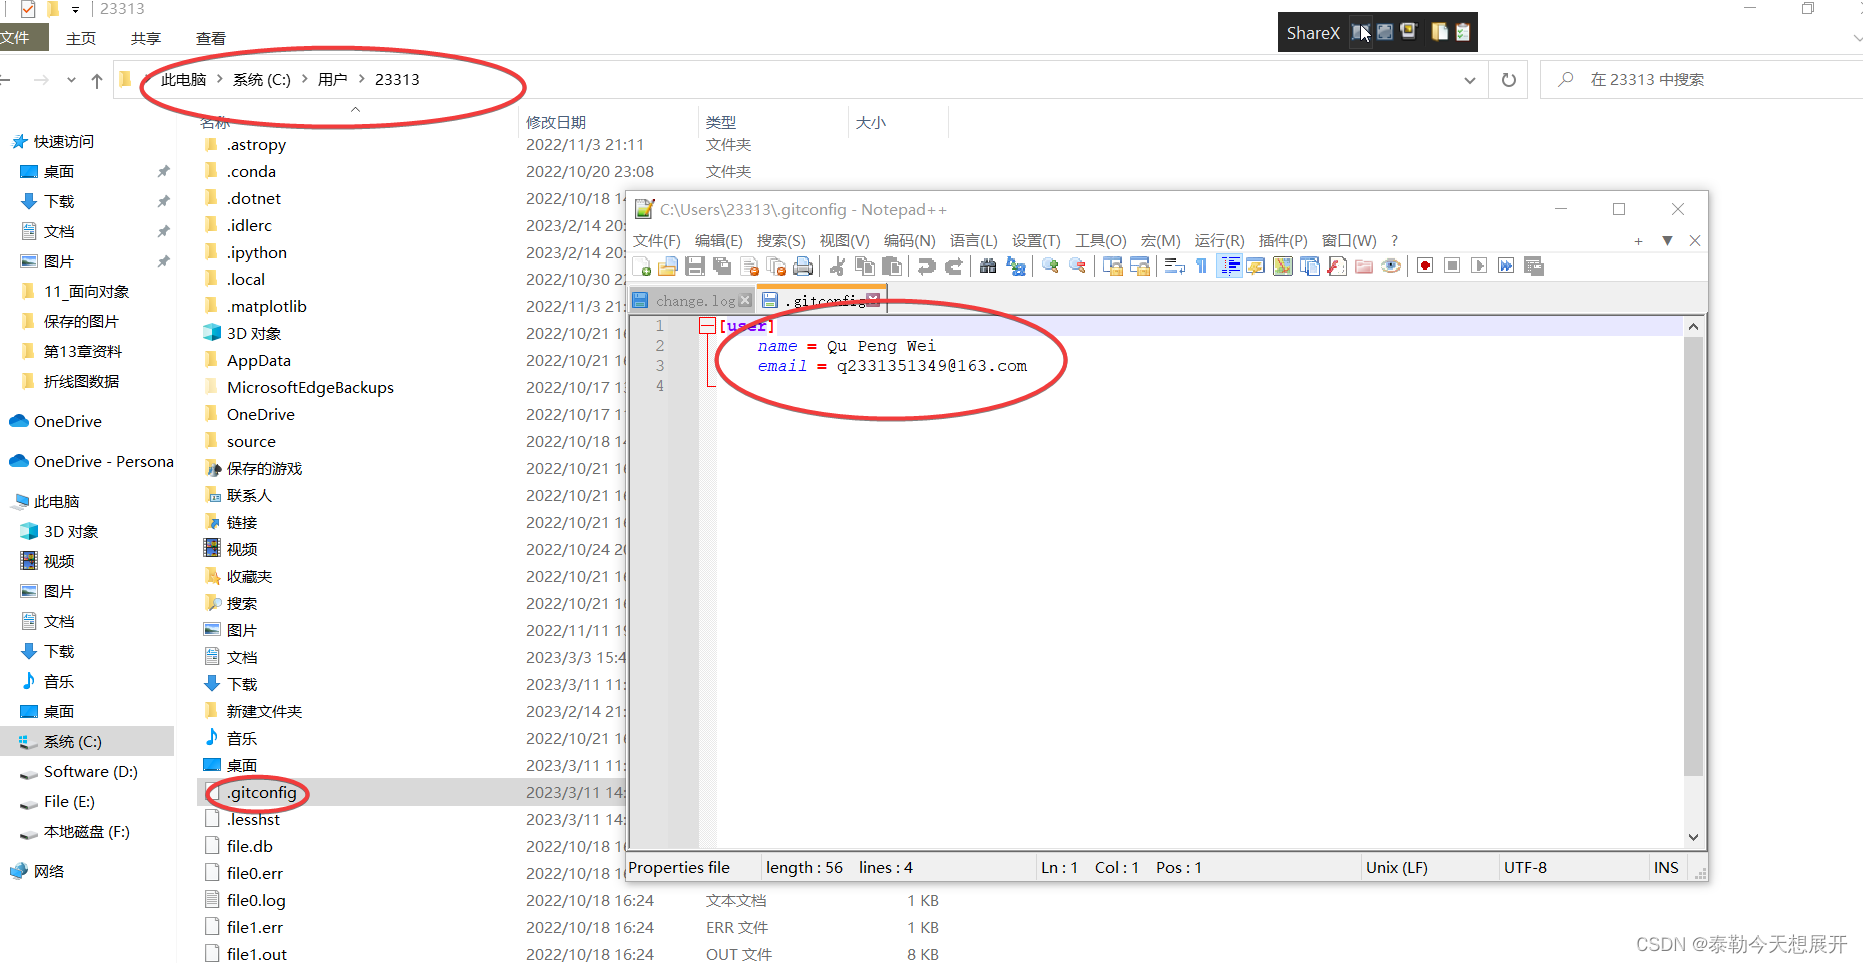The height and width of the screenshot is (963, 1863).
Task: Open the 编辑(E) menu in Notepad++
Action: click(718, 240)
